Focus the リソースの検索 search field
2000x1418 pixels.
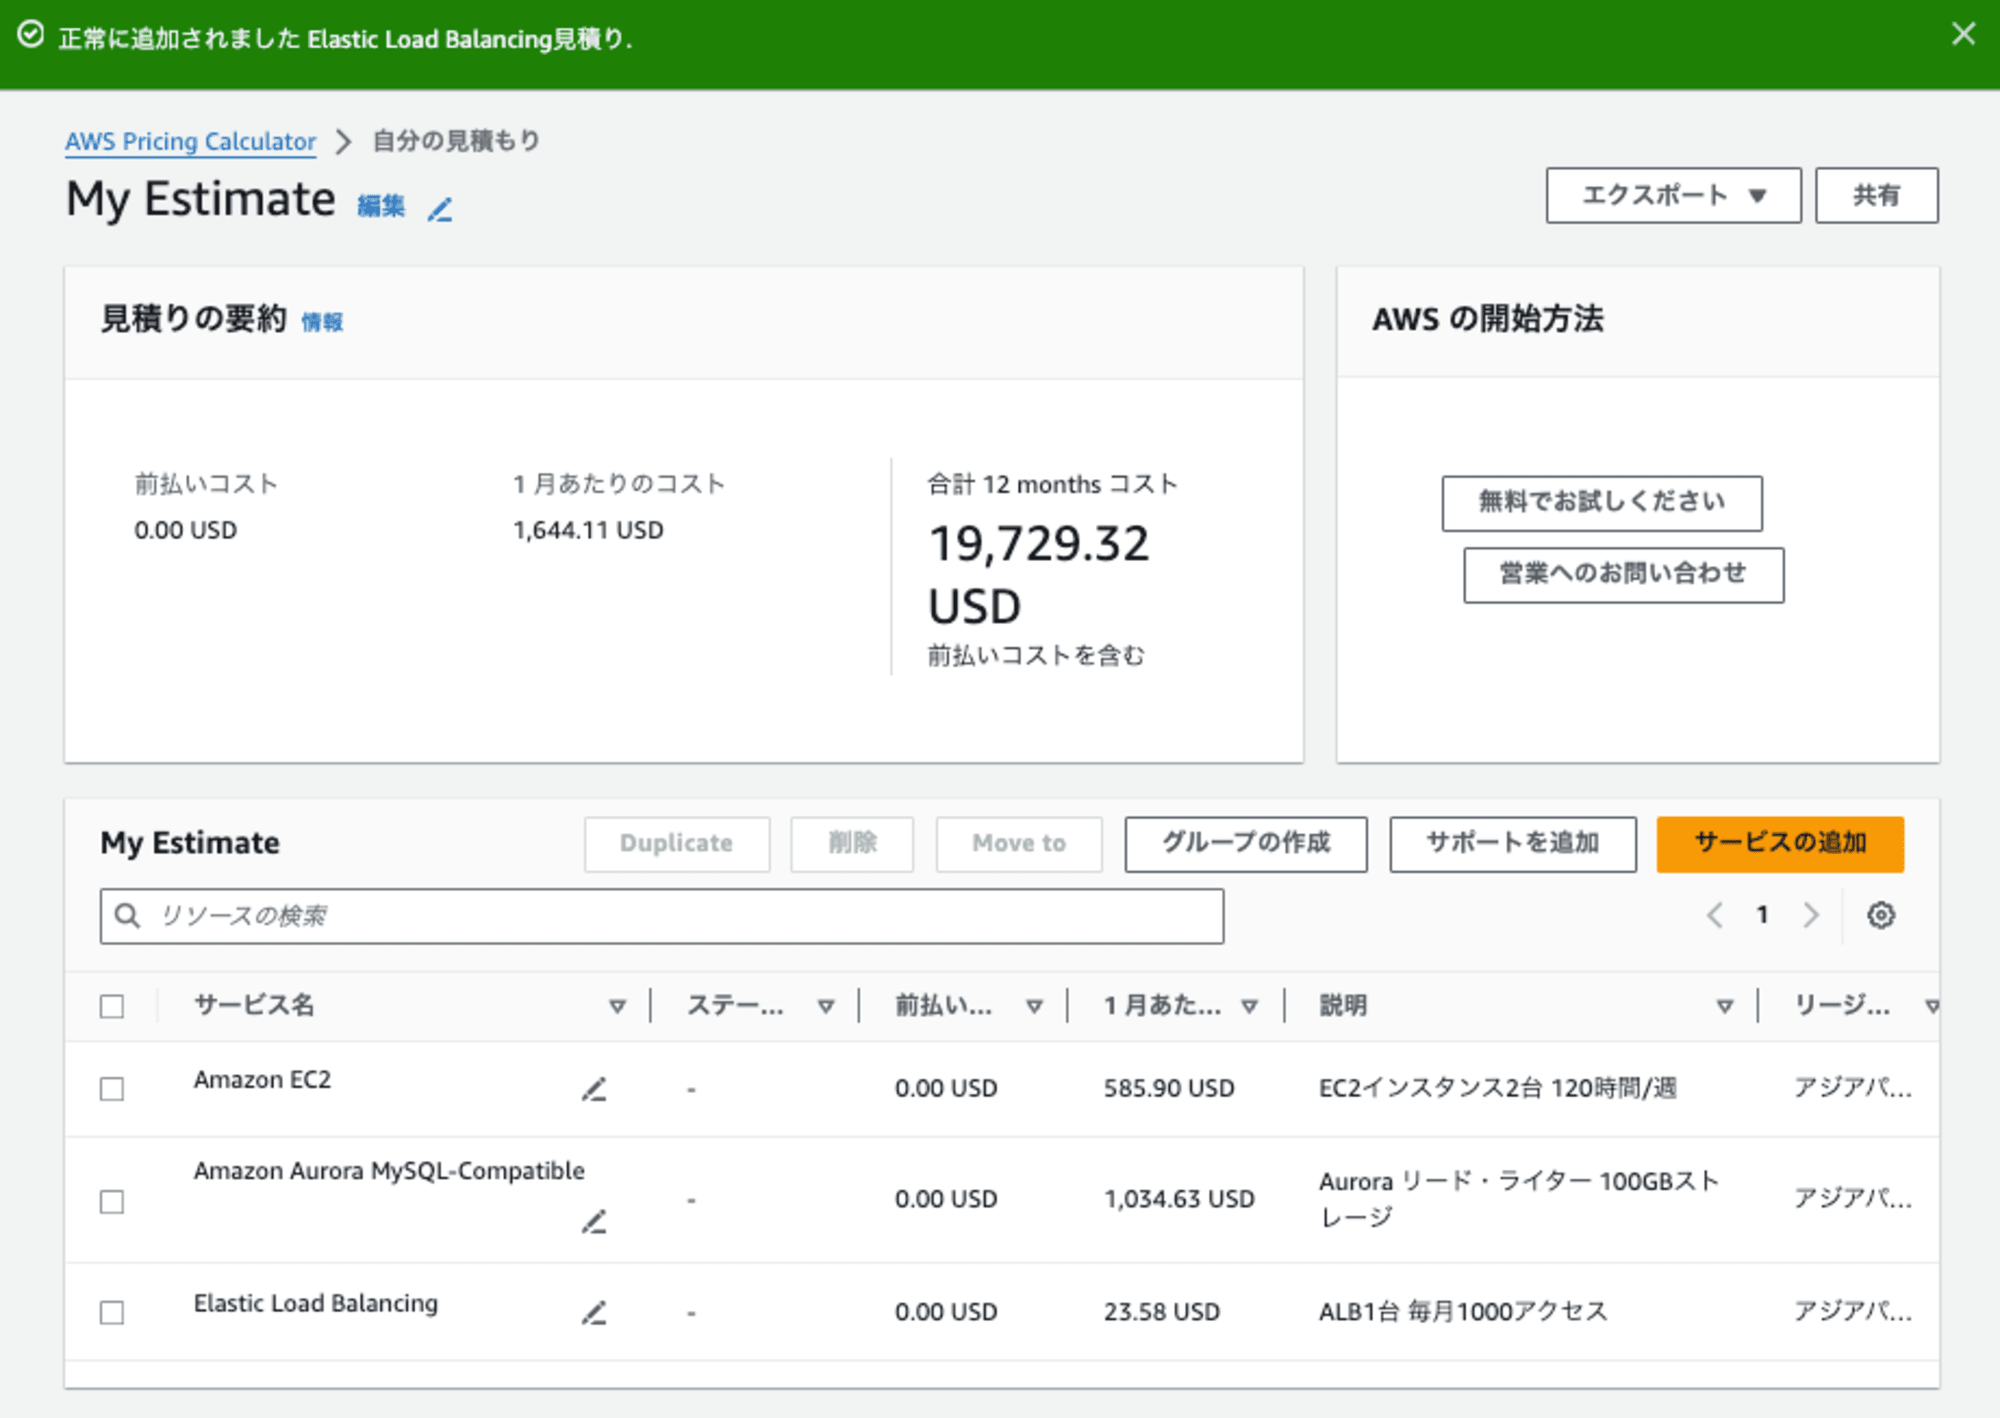pyautogui.click(x=662, y=916)
